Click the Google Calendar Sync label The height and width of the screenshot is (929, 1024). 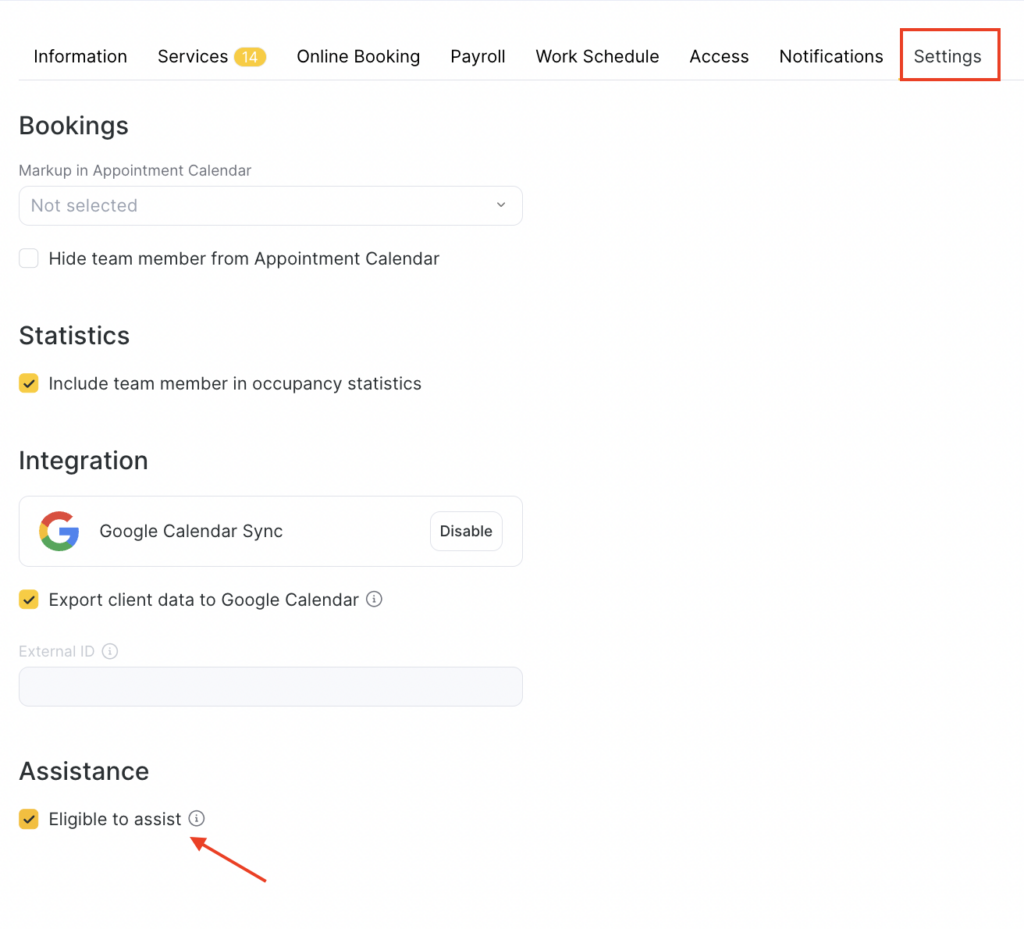[x=191, y=532]
